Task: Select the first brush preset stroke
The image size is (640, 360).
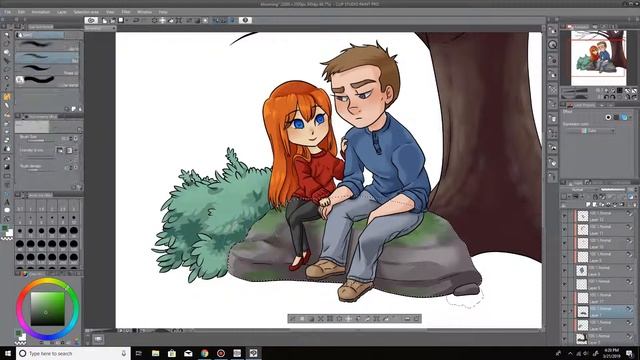Action: [x=47, y=45]
